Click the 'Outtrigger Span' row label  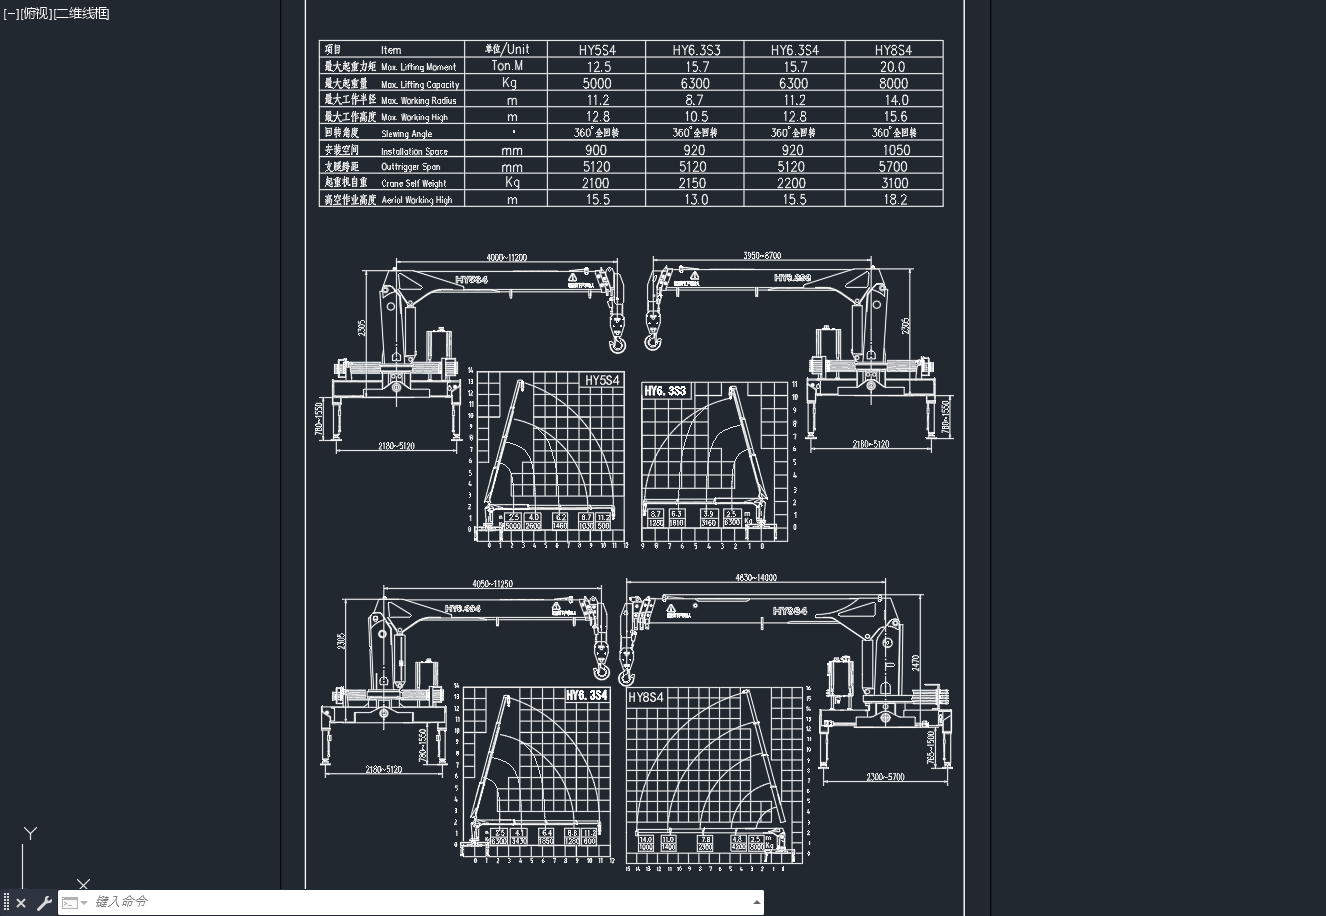point(410,167)
